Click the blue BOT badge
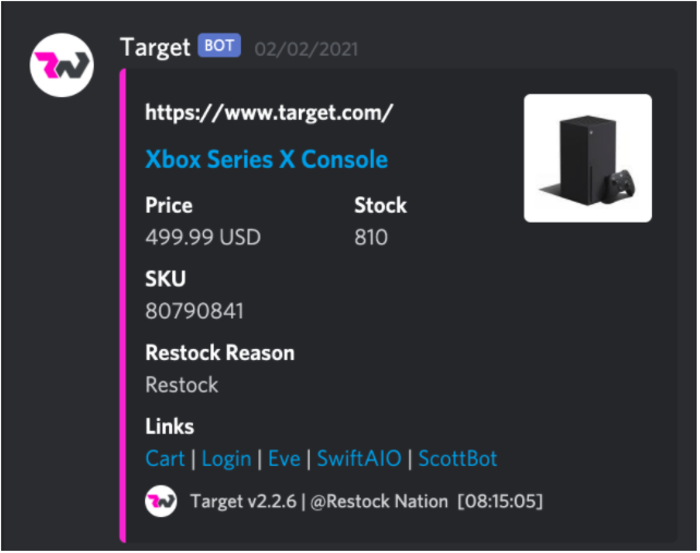Viewport: 700px width, 553px height. click(219, 46)
